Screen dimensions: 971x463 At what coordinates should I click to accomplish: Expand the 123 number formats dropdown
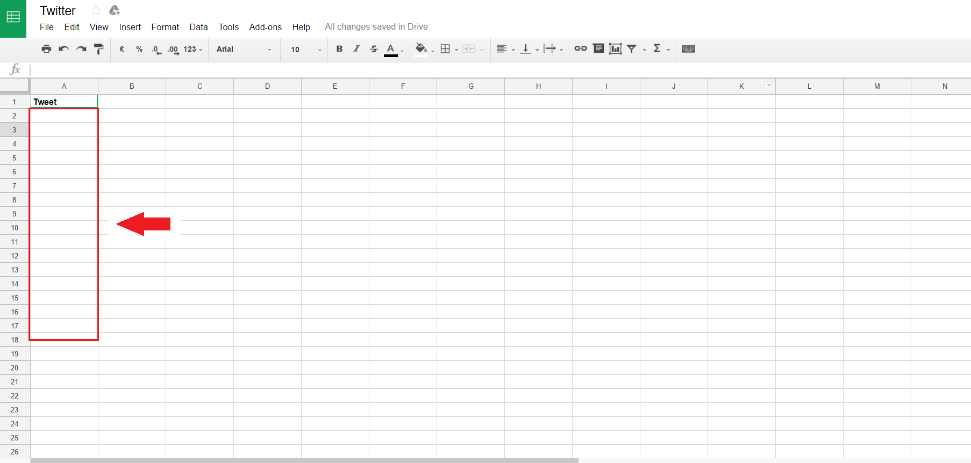193,48
